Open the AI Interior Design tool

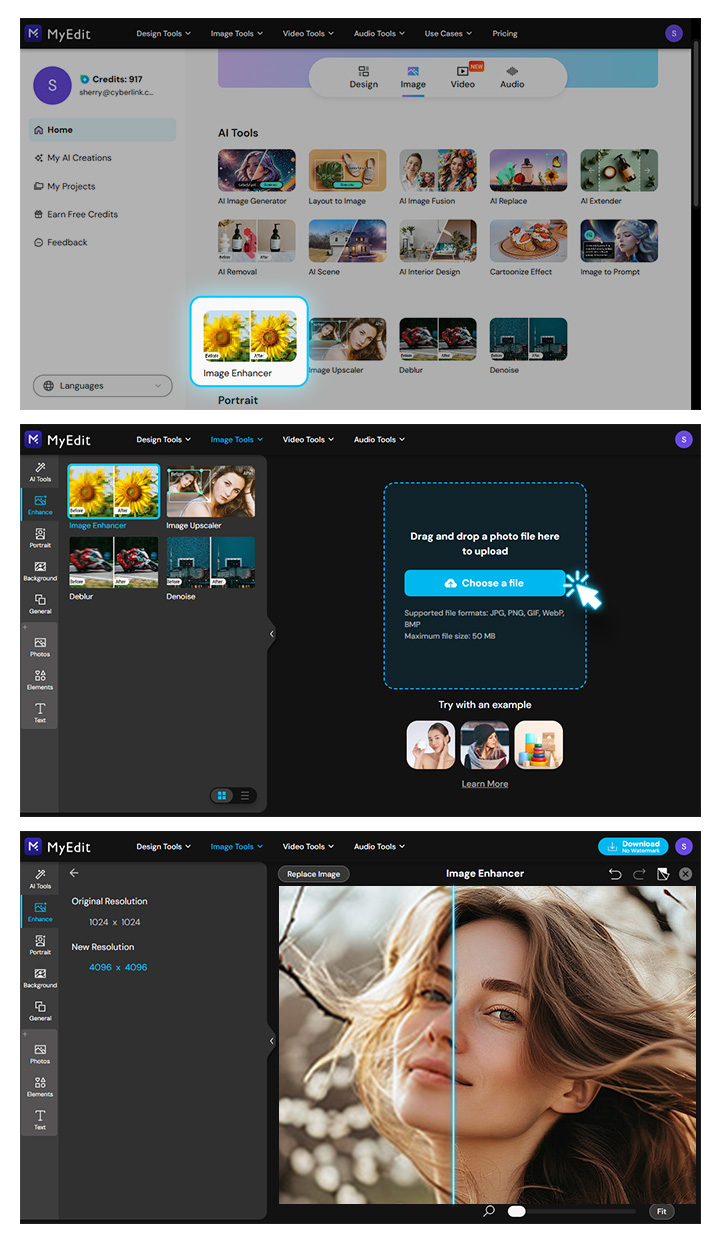pos(438,247)
